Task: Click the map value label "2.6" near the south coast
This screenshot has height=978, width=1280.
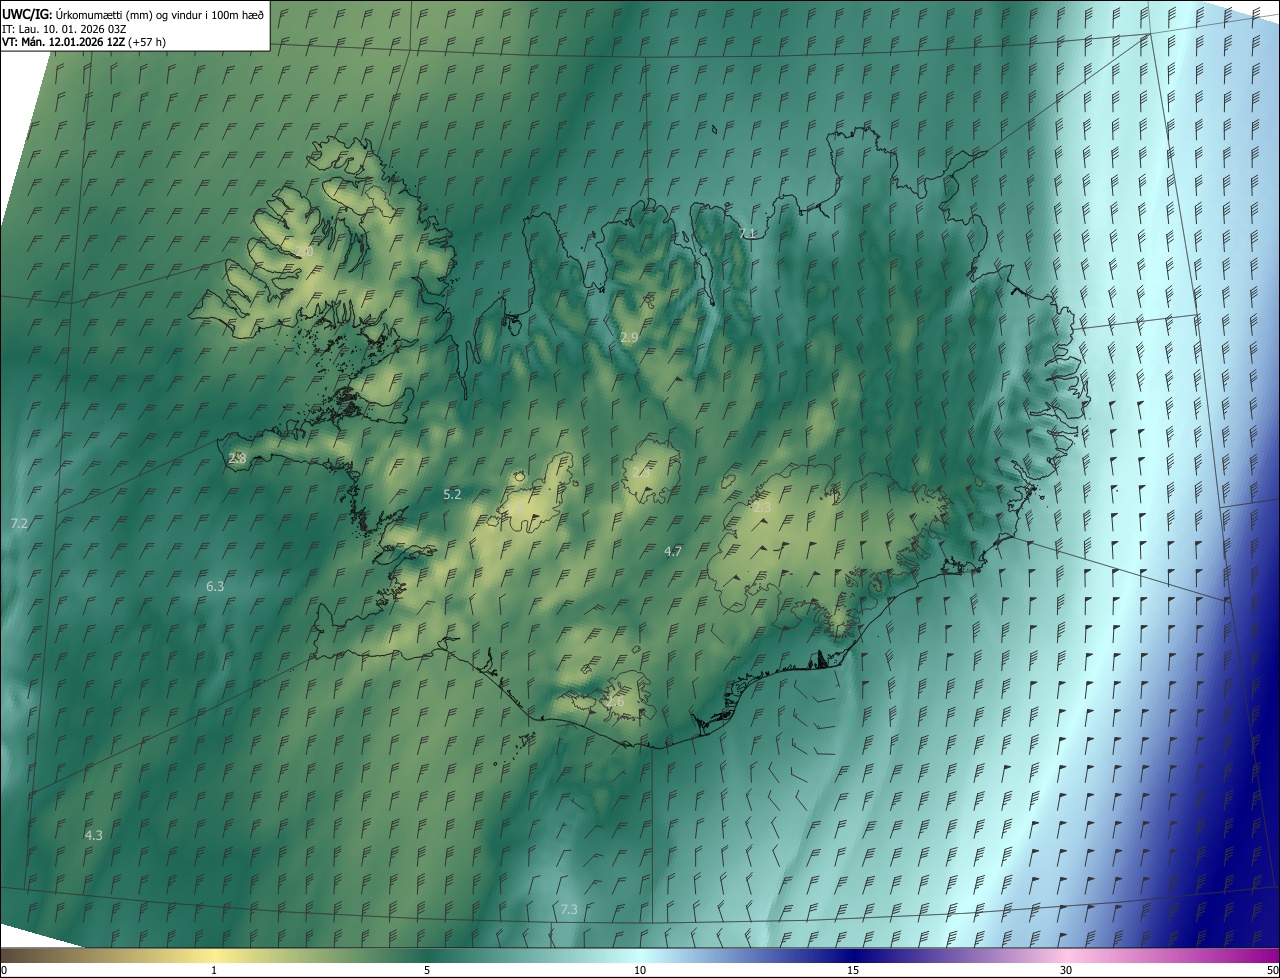Action: 615,702
